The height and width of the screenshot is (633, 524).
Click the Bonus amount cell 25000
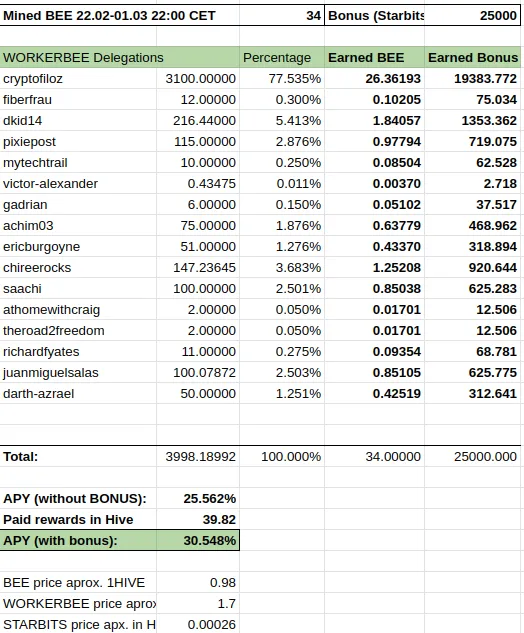pyautogui.click(x=472, y=15)
